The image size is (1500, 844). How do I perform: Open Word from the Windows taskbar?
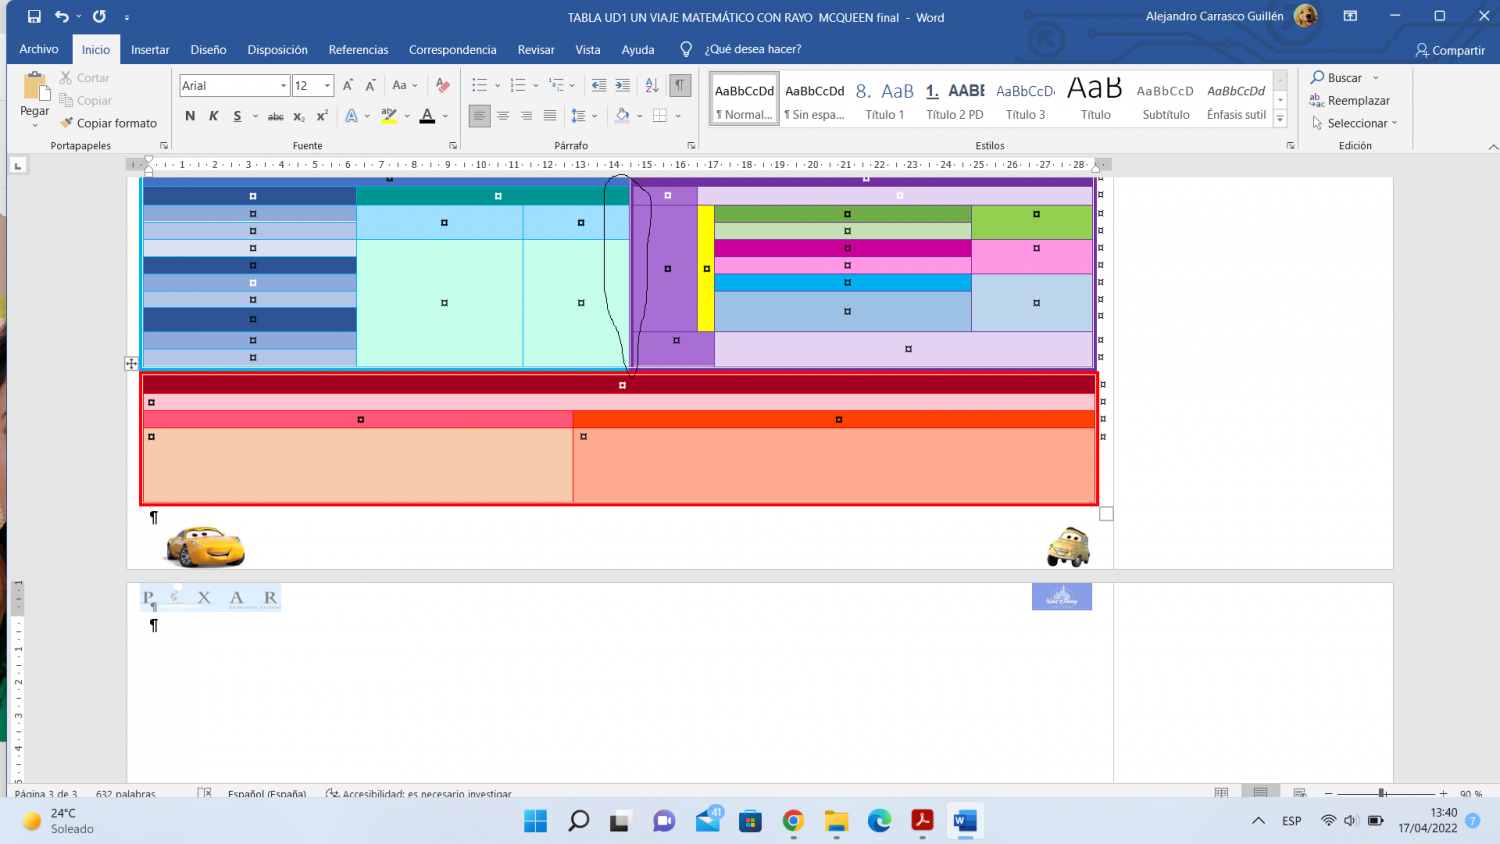point(964,821)
